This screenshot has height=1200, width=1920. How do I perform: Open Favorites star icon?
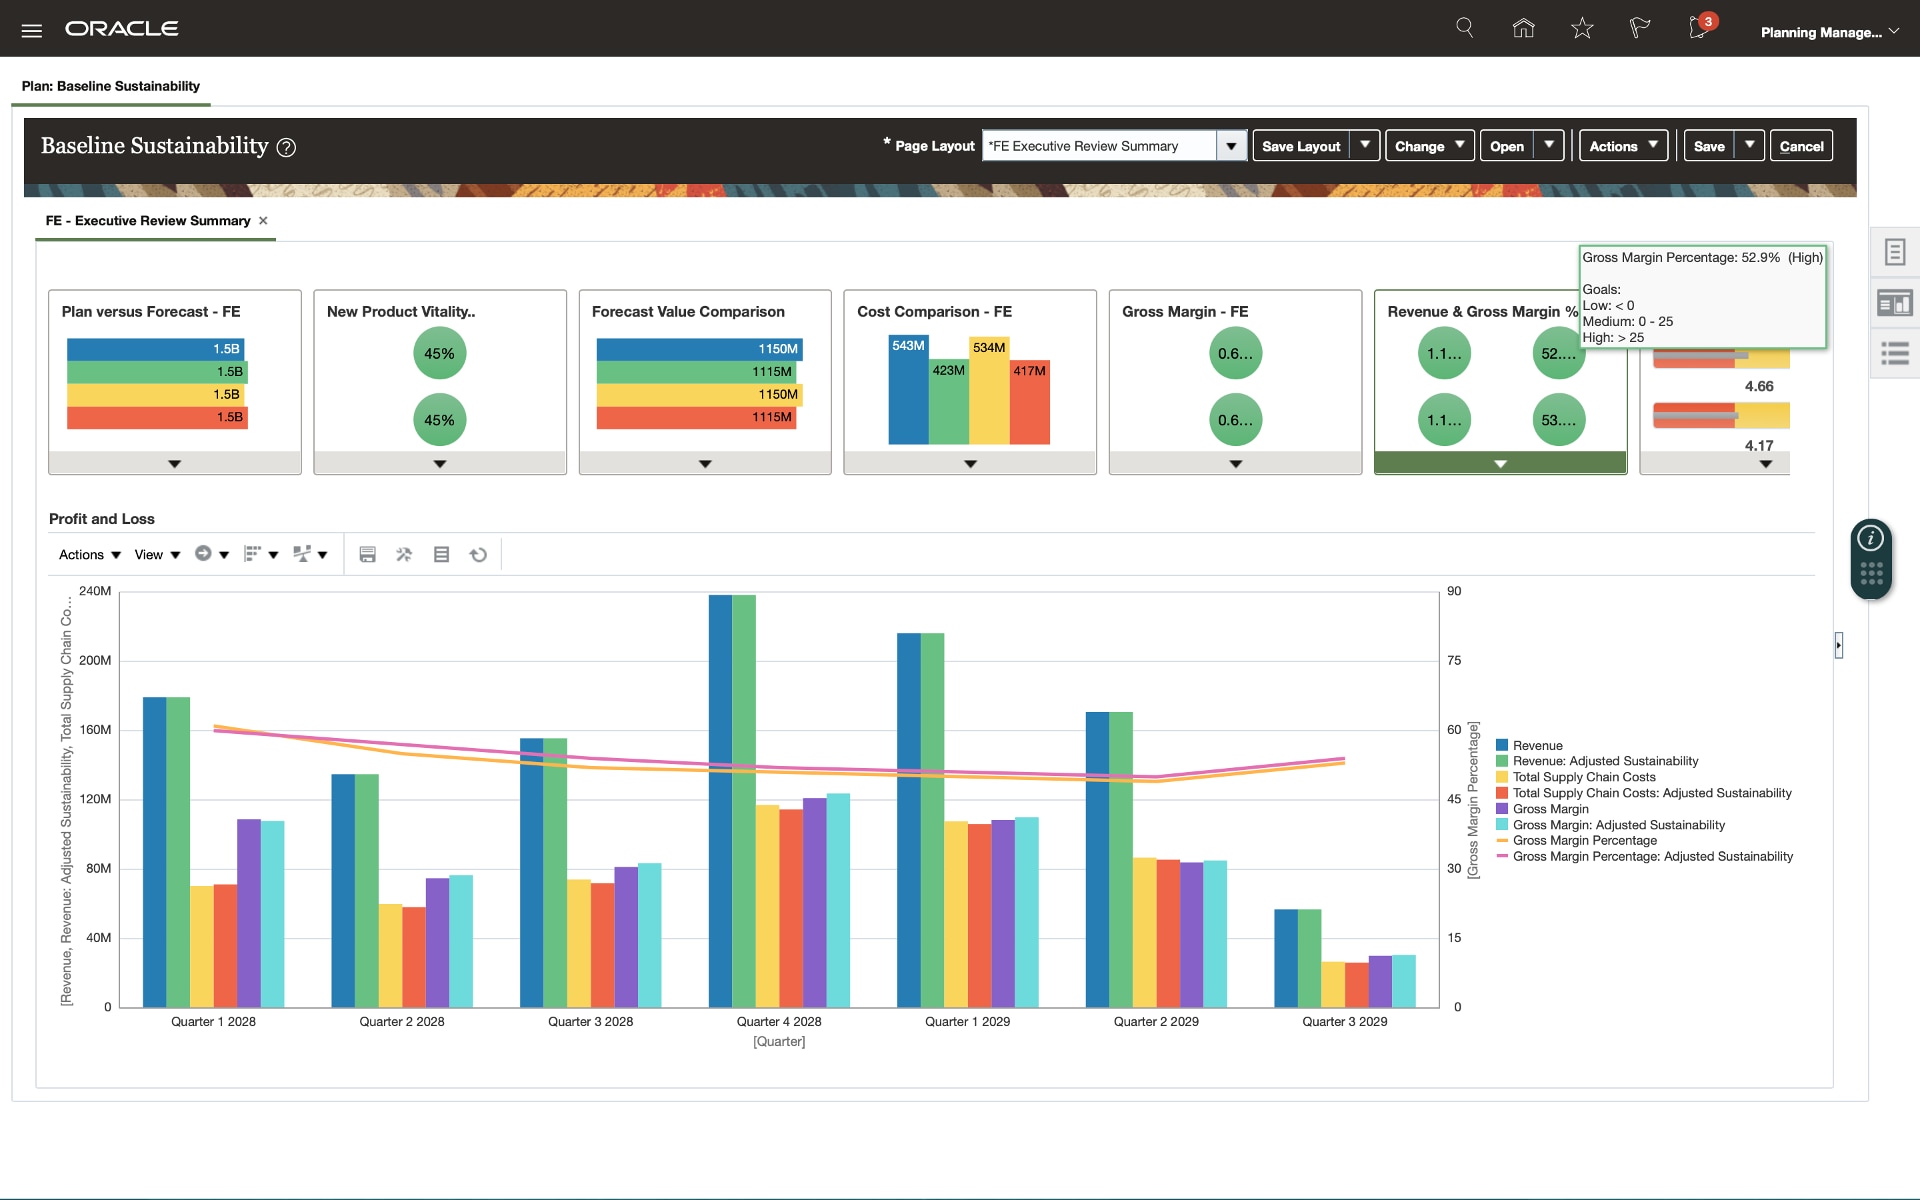coord(1581,28)
